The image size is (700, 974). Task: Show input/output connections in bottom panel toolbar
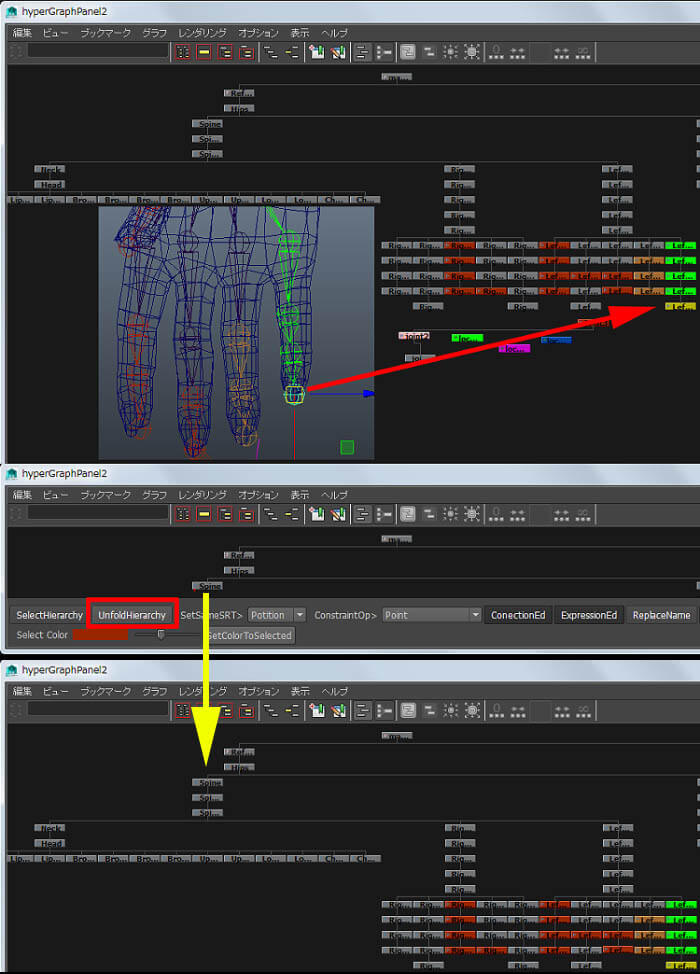[292, 711]
